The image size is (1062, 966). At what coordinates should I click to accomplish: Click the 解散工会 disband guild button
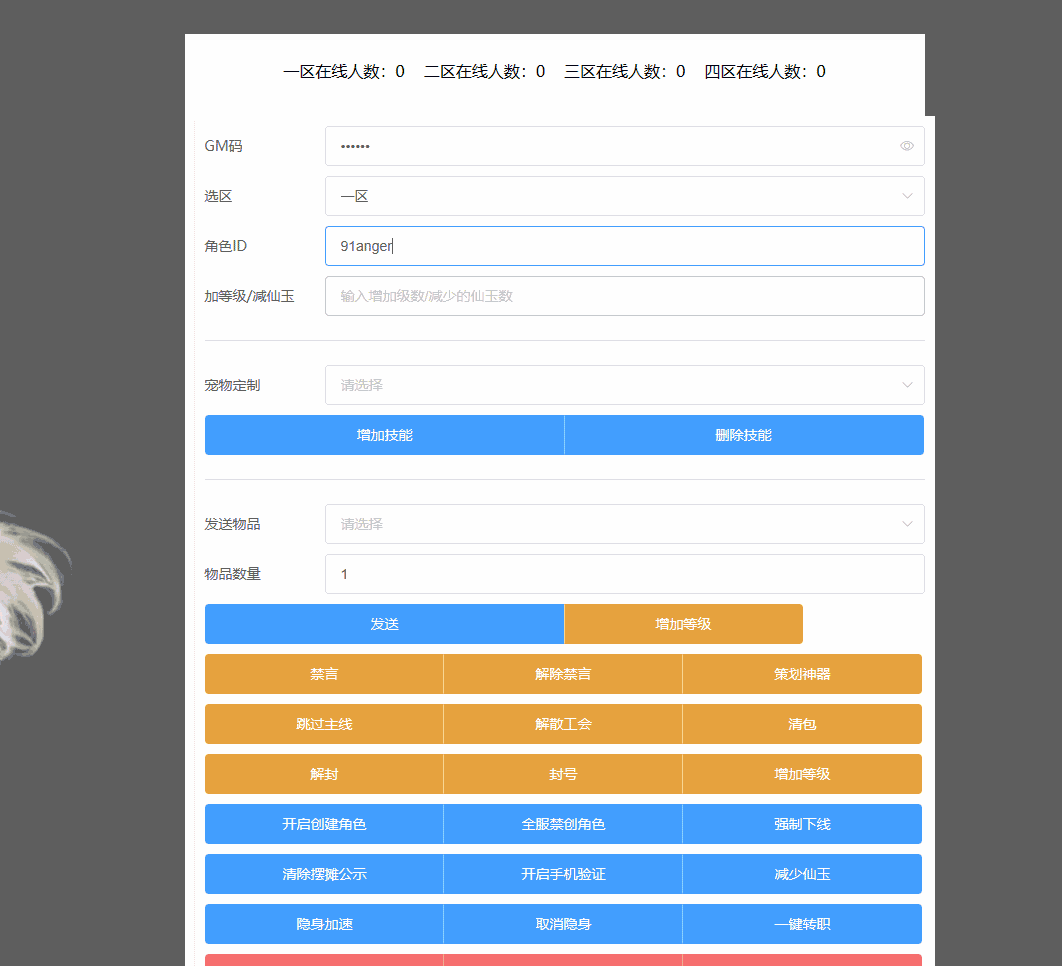pyautogui.click(x=562, y=723)
